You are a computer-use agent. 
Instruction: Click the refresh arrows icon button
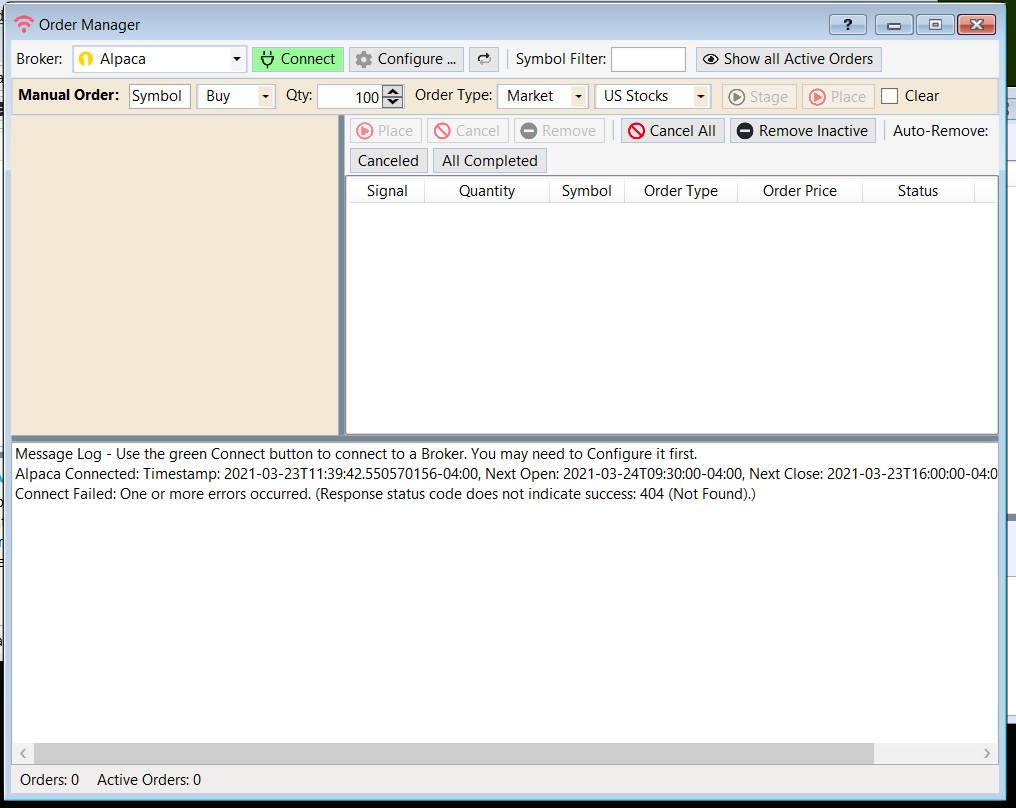coord(483,59)
